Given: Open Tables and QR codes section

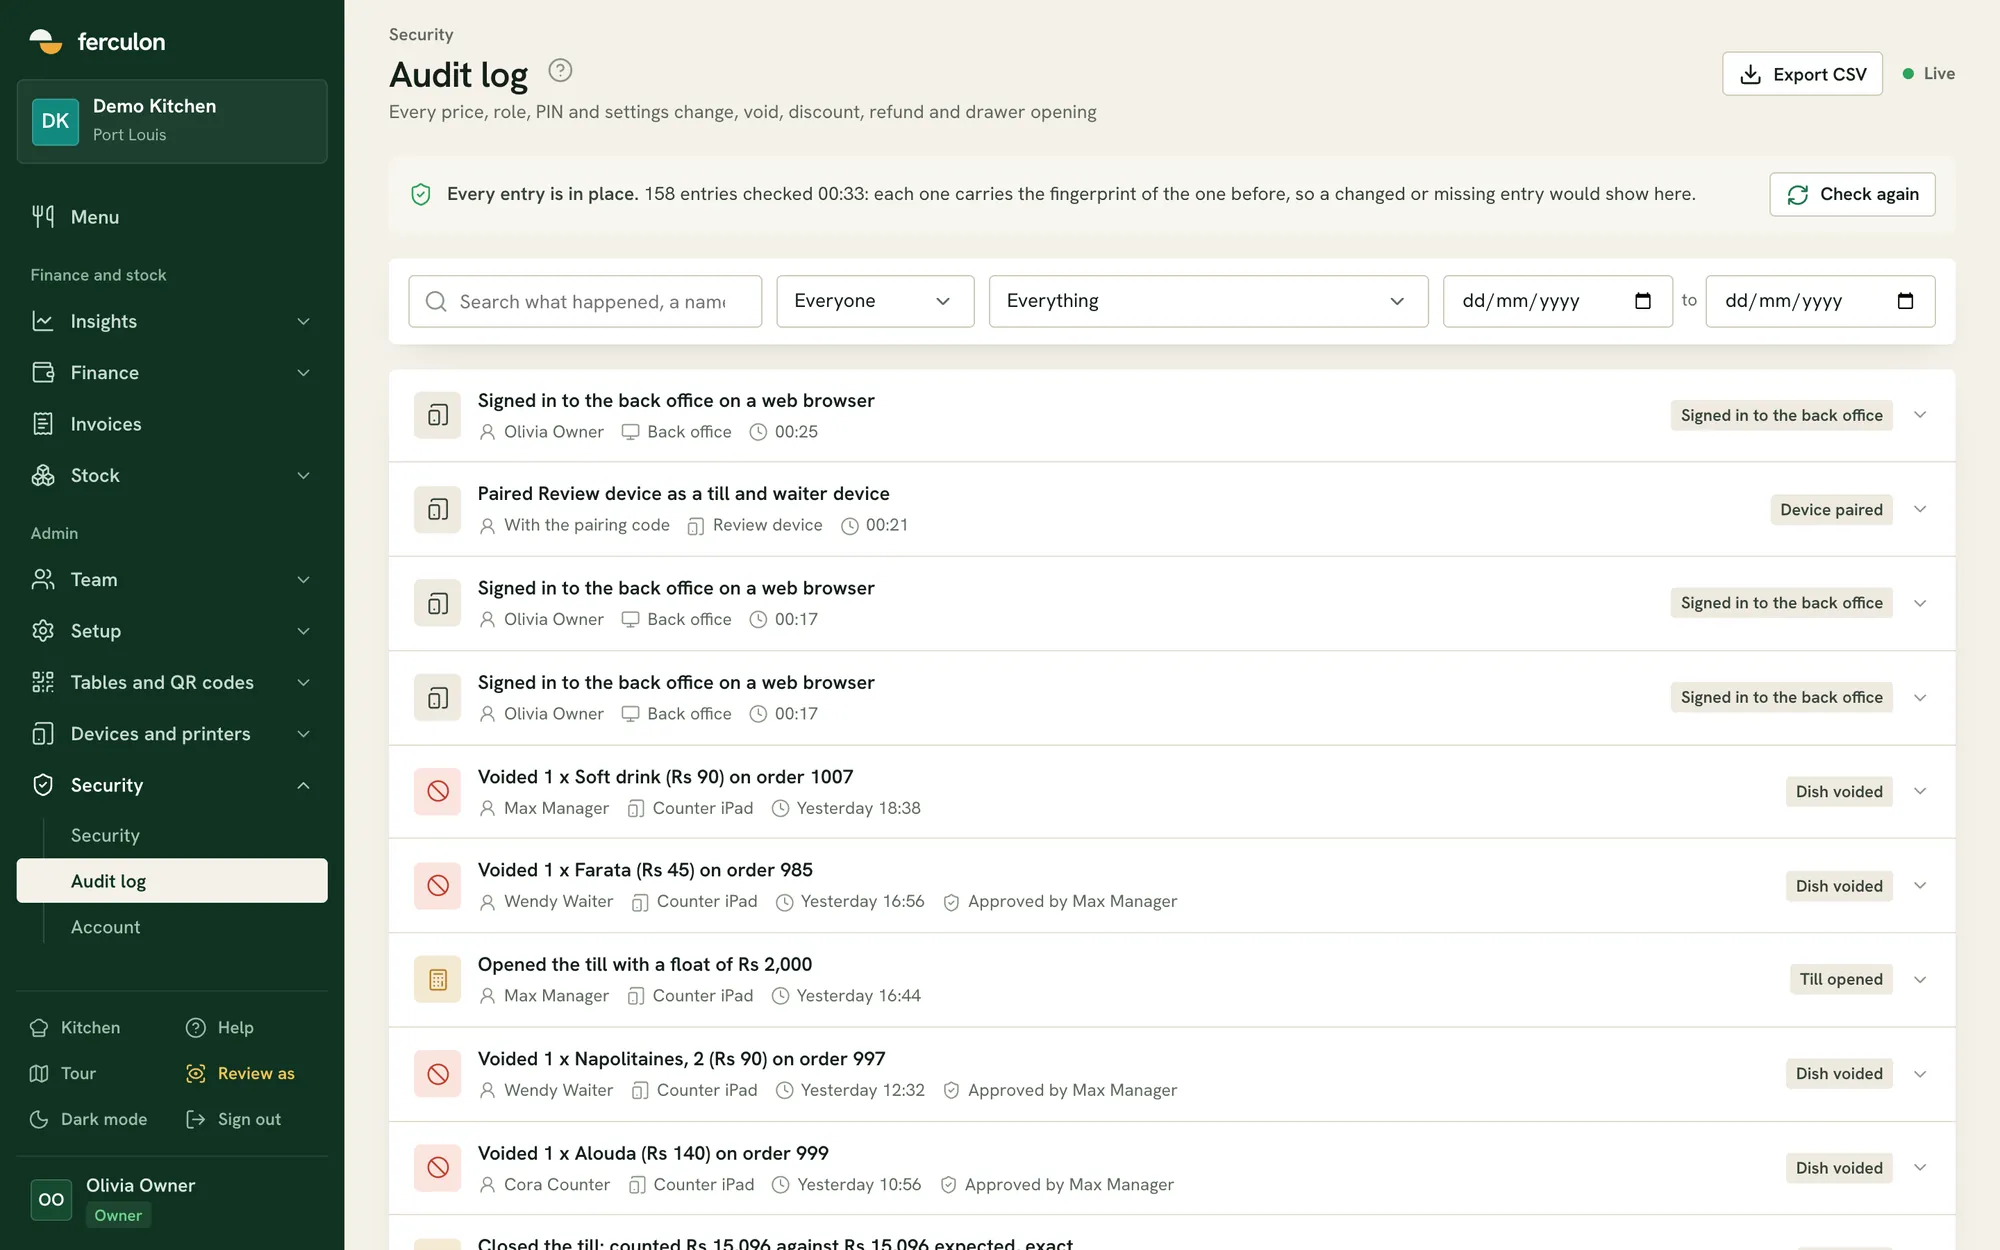Looking at the screenshot, I should coord(172,682).
